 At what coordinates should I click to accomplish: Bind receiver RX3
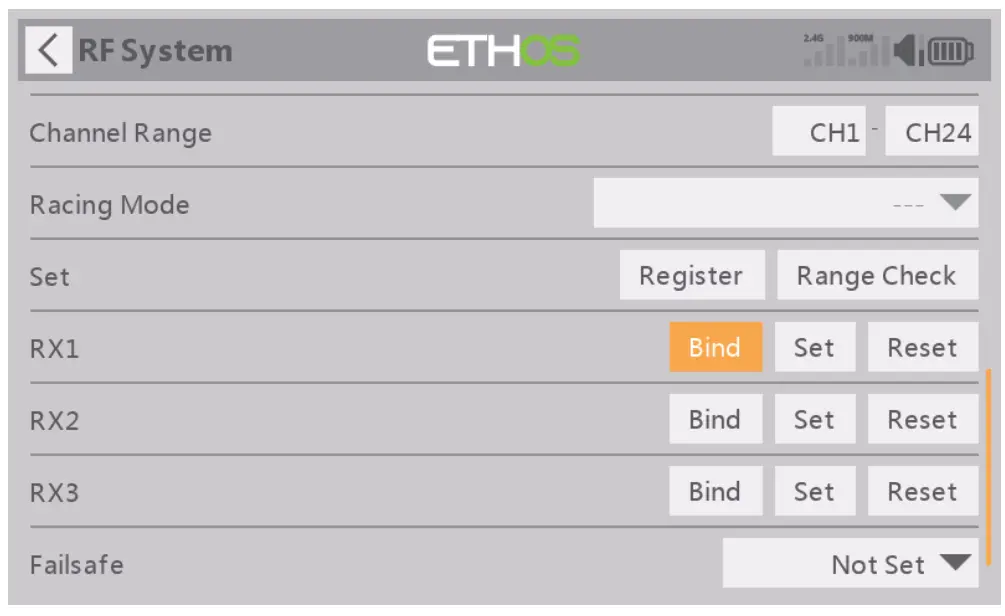(x=715, y=492)
